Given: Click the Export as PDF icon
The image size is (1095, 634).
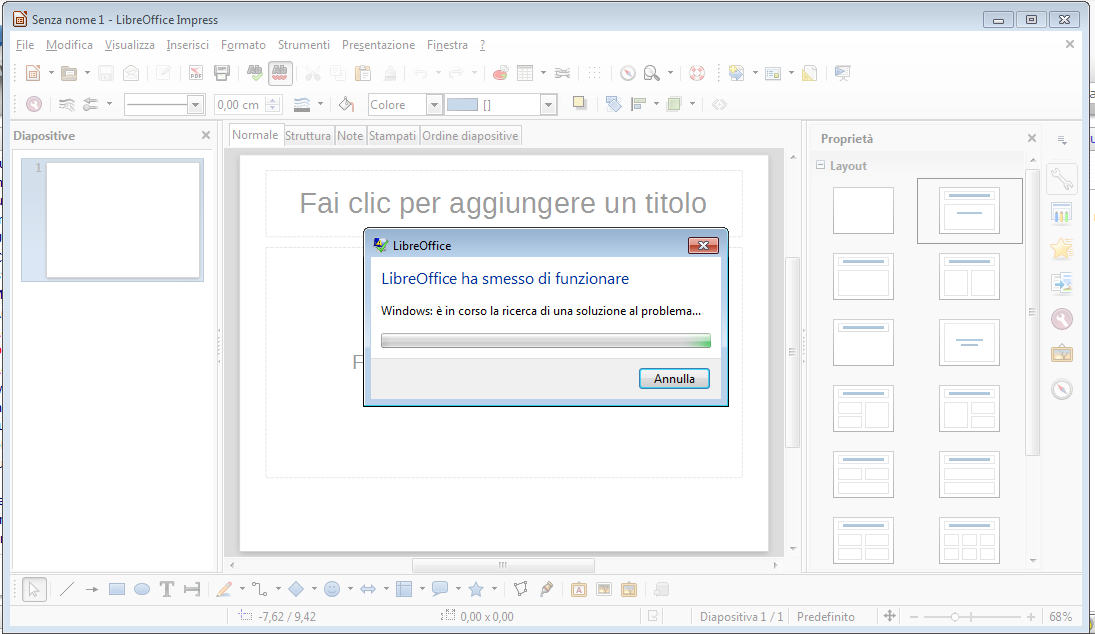Looking at the screenshot, I should [196, 73].
